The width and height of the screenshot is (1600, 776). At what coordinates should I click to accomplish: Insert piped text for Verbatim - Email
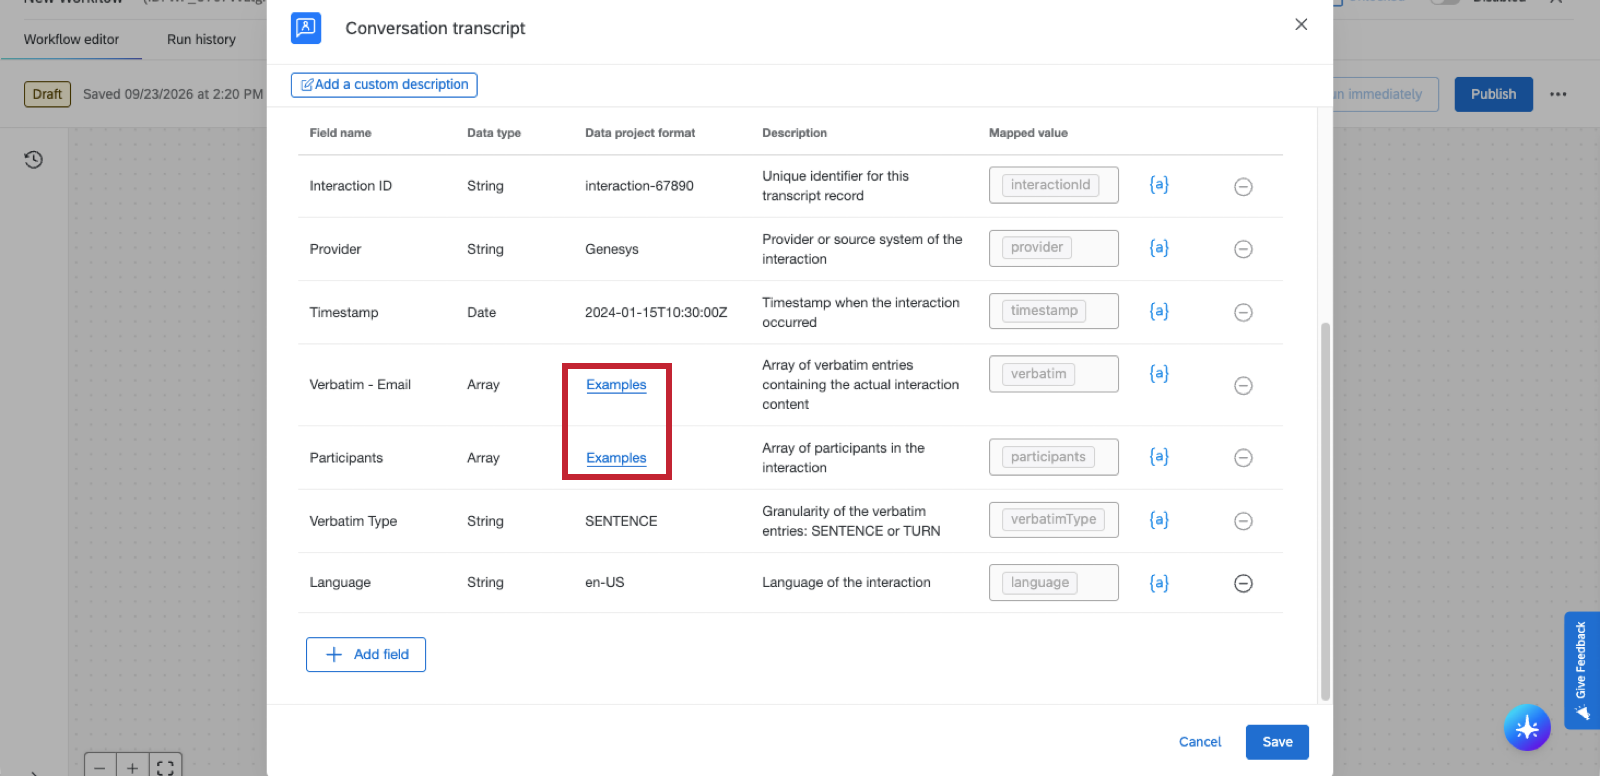(x=1159, y=374)
